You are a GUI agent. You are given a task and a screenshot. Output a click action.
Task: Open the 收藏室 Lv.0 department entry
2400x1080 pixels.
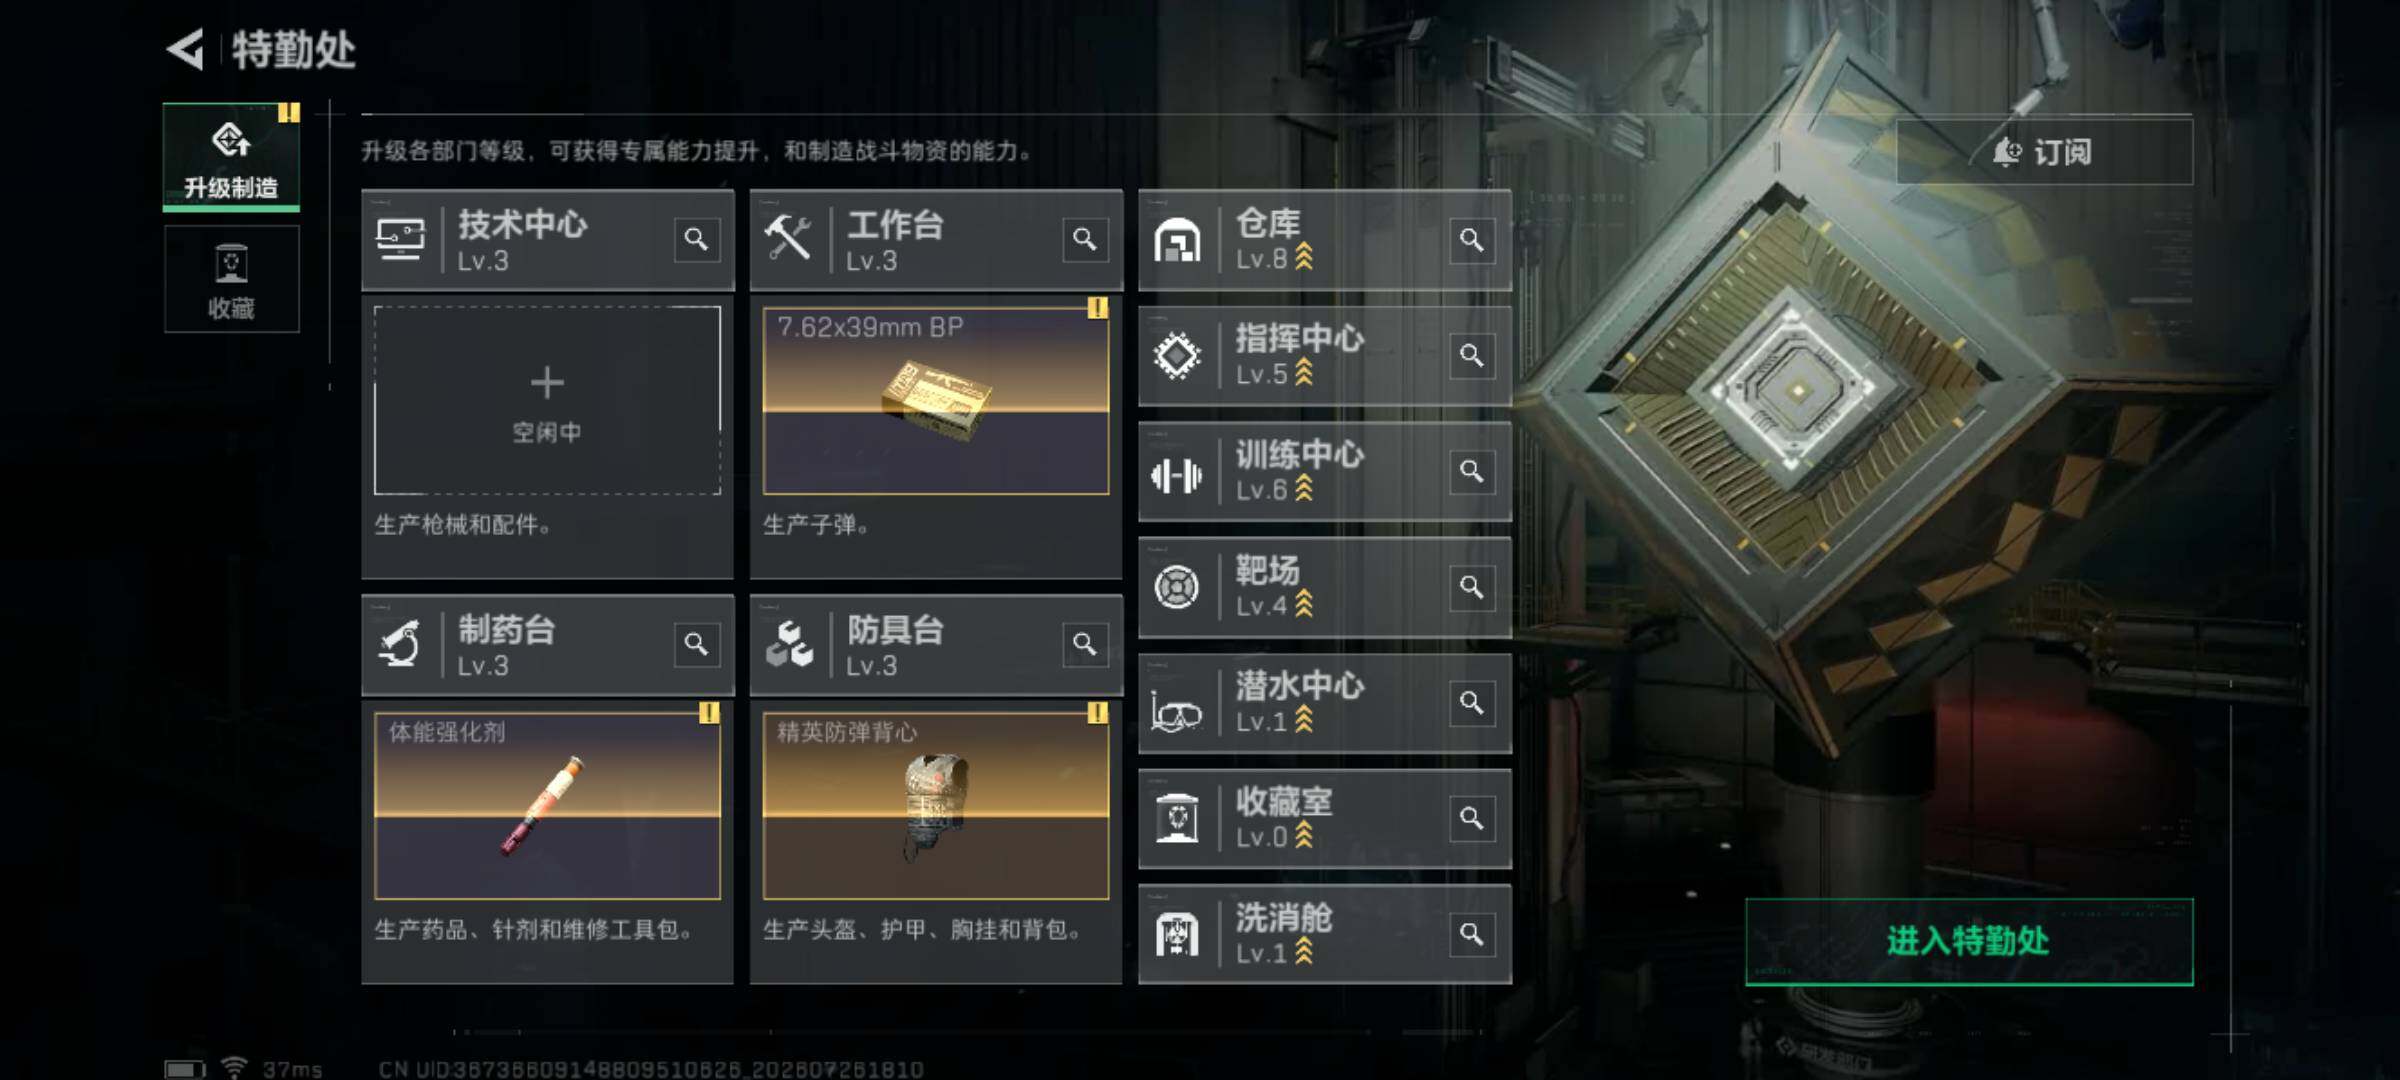(x=1325, y=819)
